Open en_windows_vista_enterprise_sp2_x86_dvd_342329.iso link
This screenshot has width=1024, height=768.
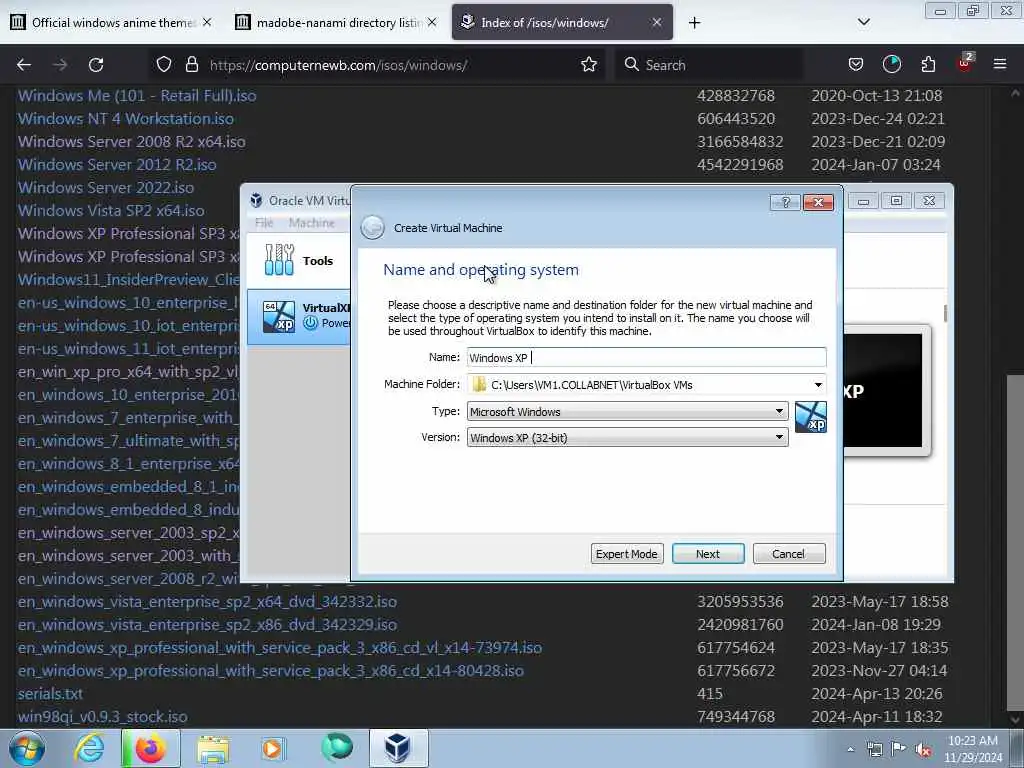click(x=207, y=624)
